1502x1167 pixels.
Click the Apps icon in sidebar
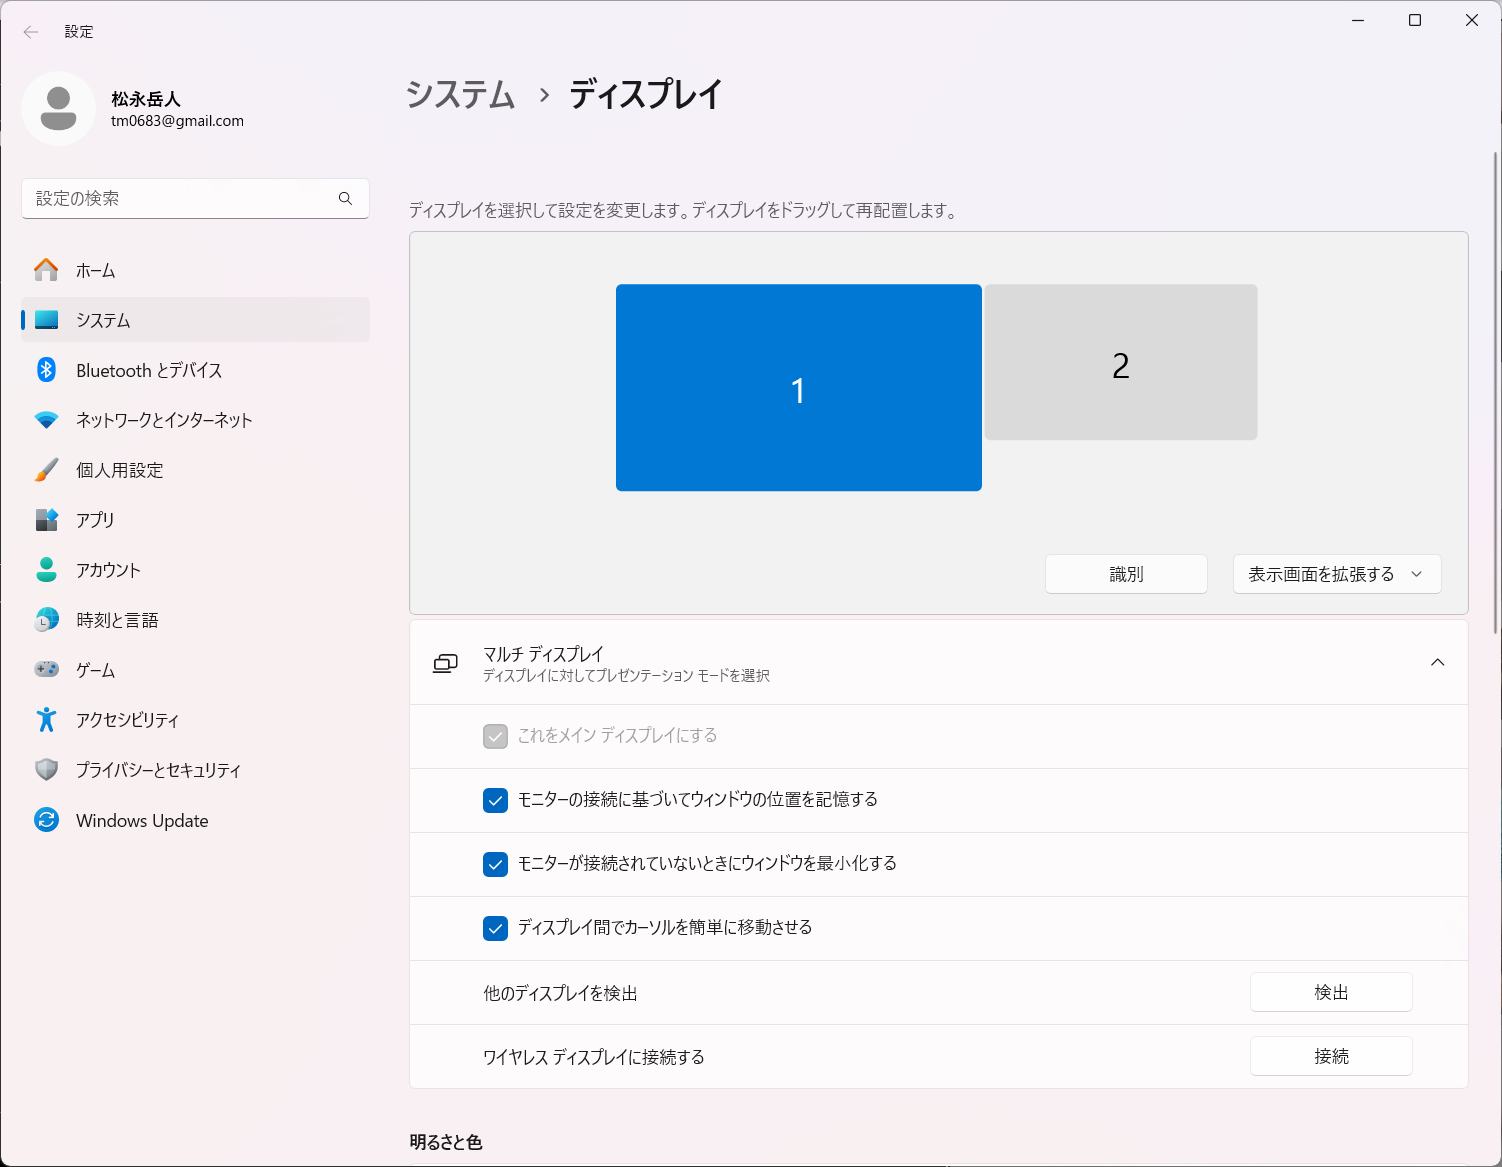pos(46,520)
